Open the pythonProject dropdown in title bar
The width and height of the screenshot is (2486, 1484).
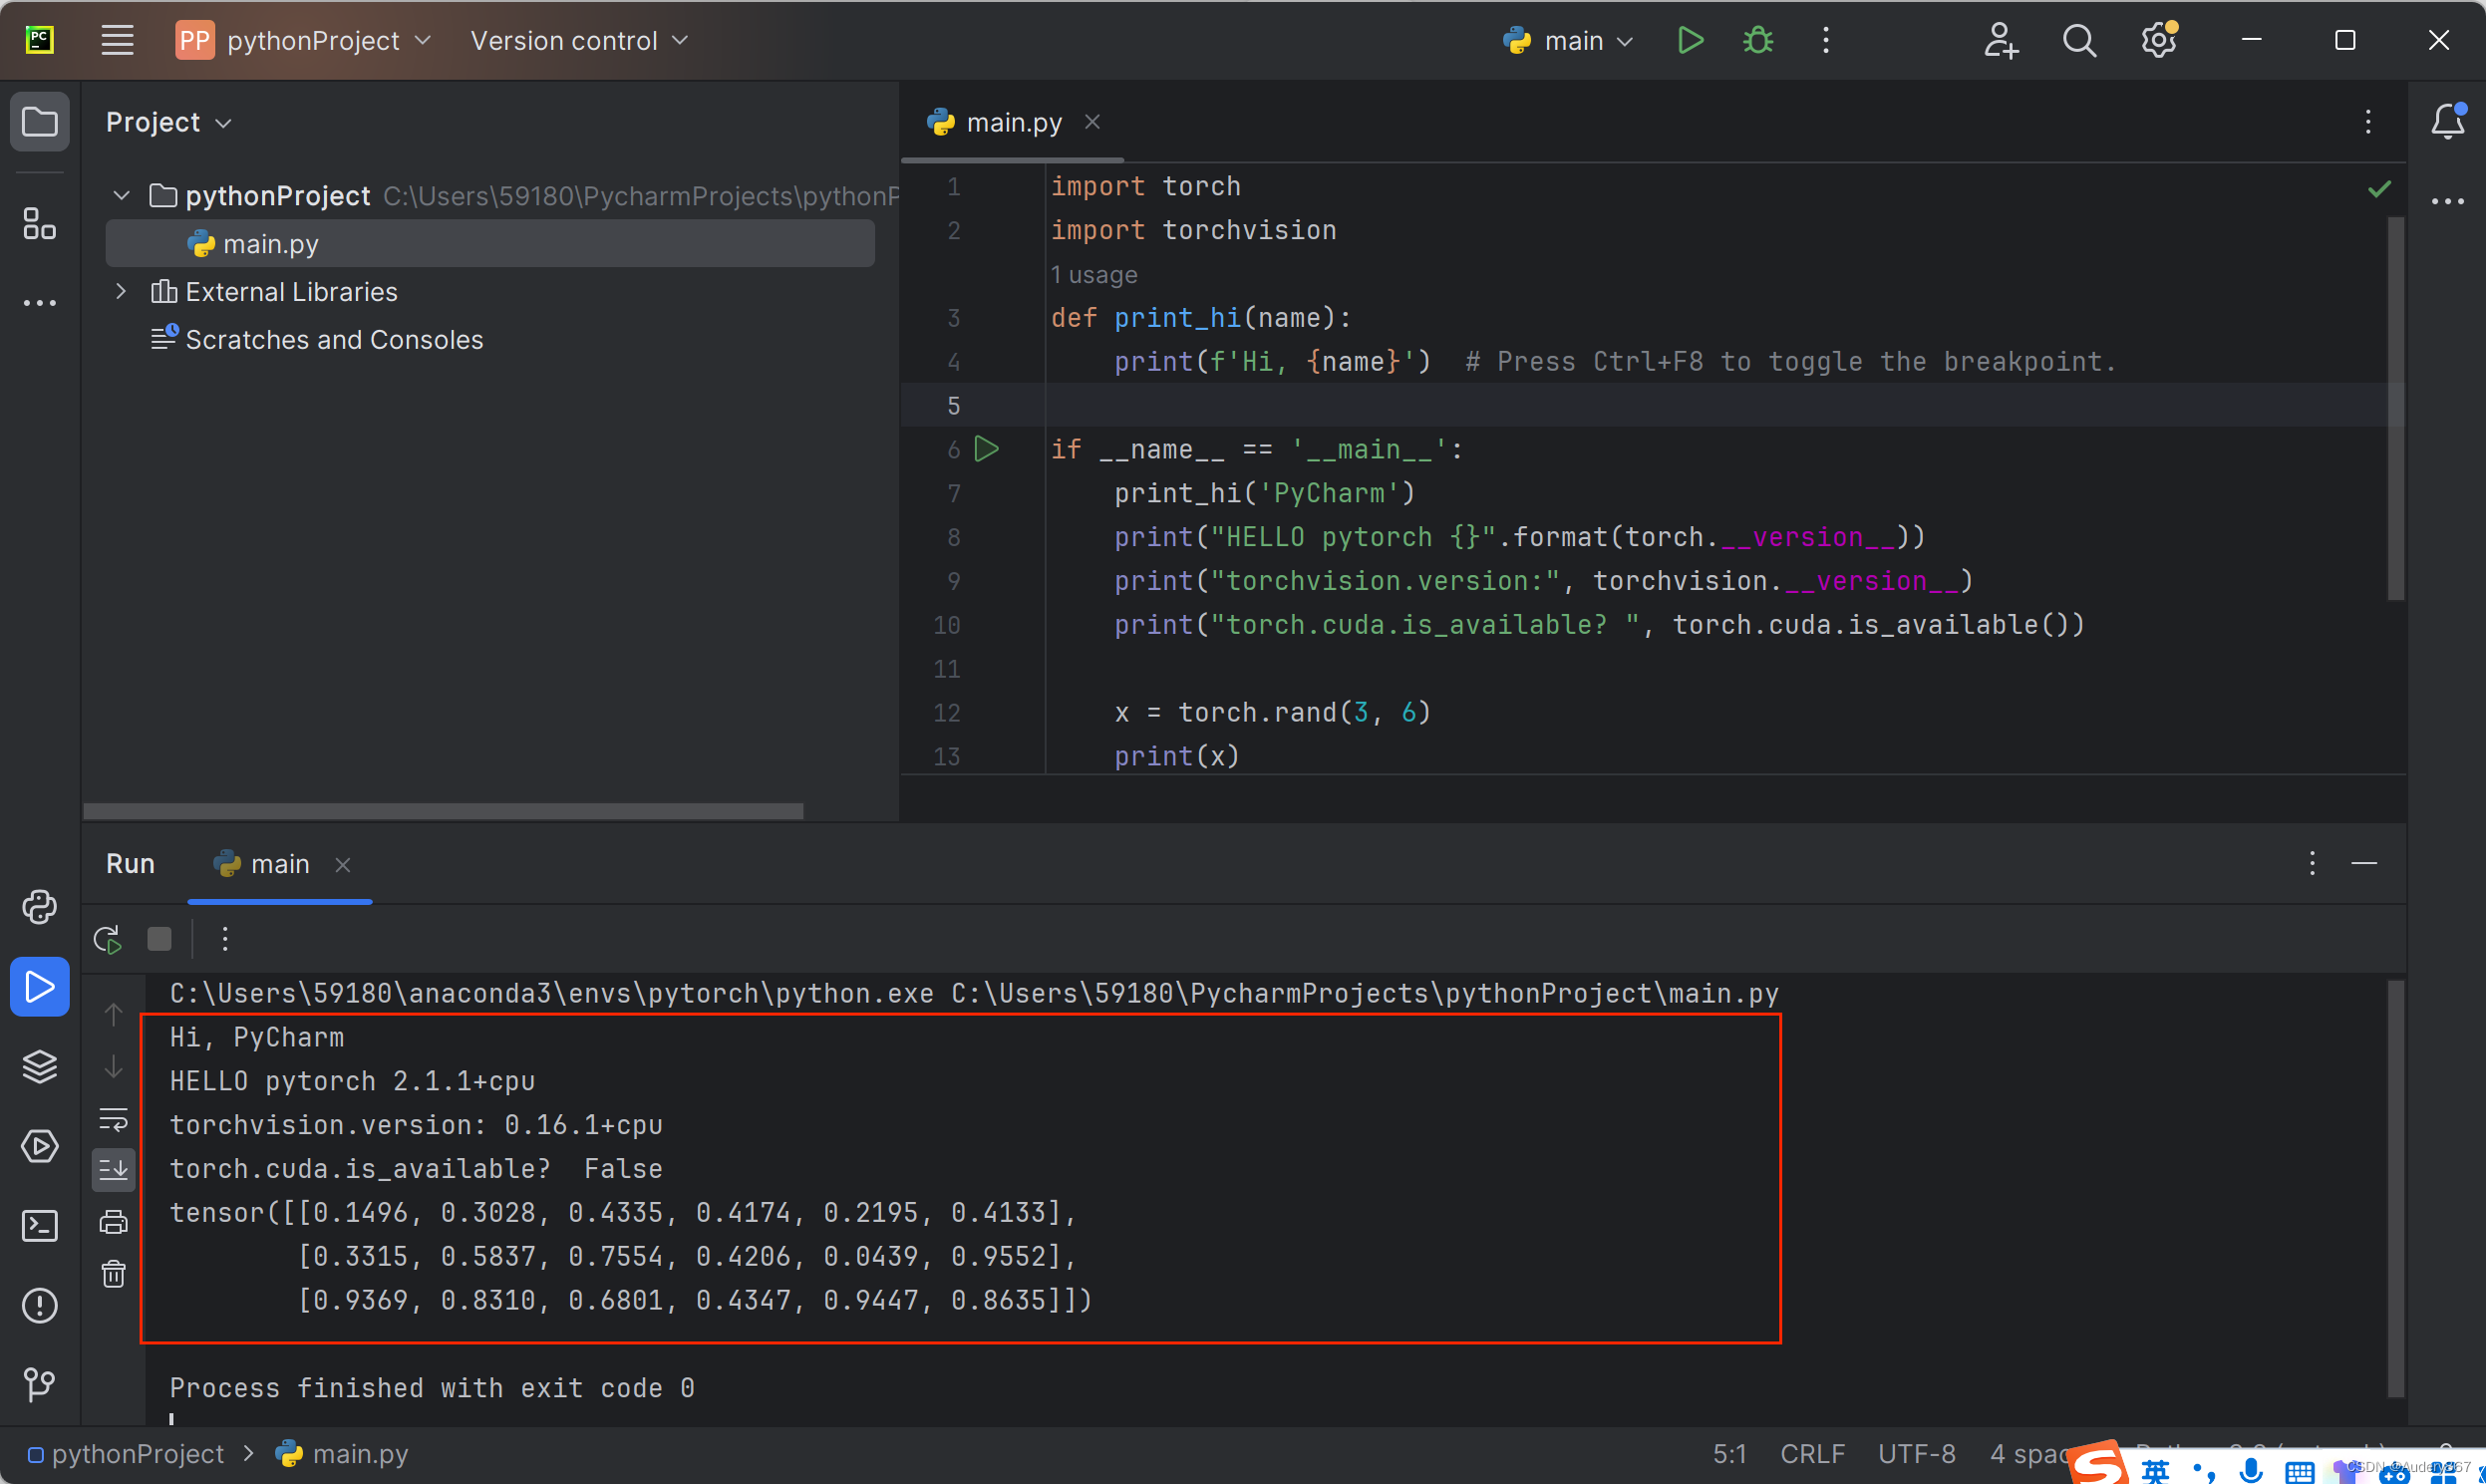point(303,41)
